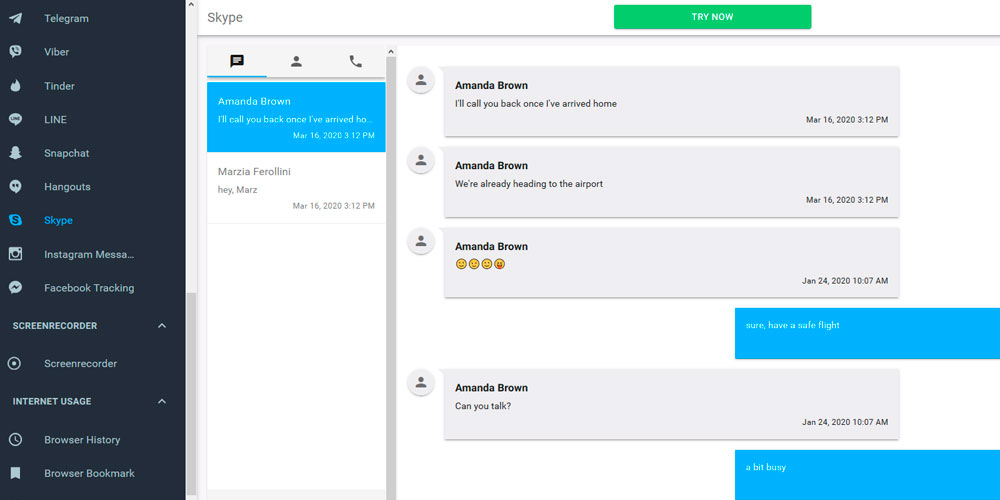Click avatar beside 'heading to the airport' message

point(421,160)
